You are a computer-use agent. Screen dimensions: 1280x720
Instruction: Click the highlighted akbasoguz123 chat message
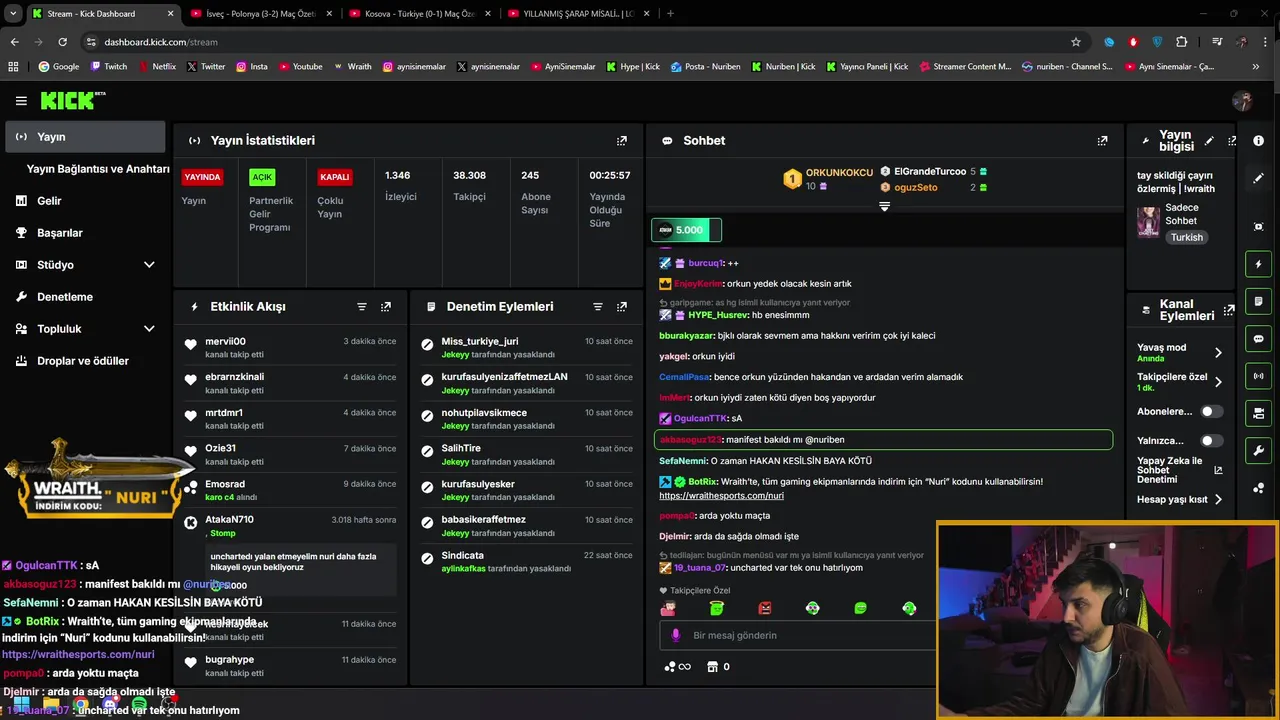[x=883, y=440]
